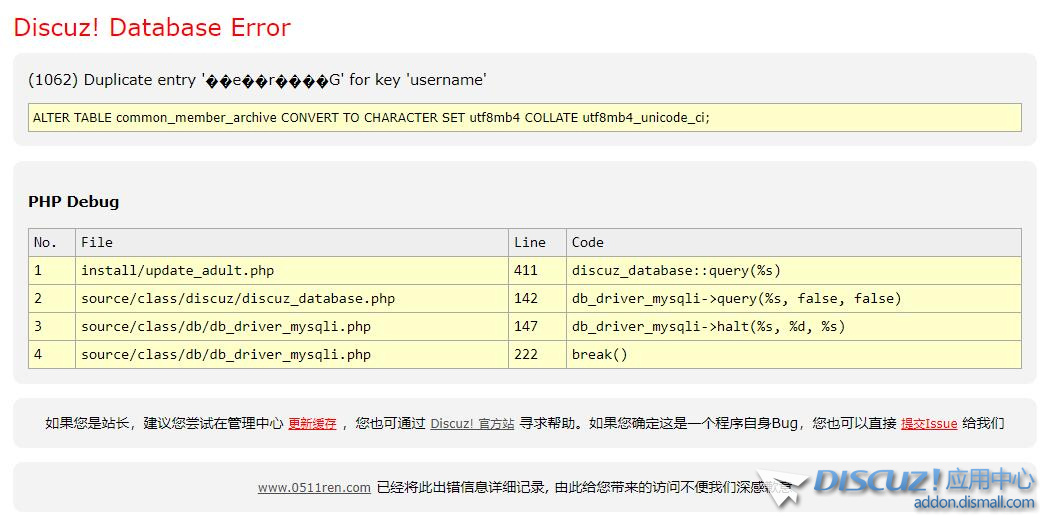Viewport: 1053px width, 528px height.
Task: Select install/update_adult.php file cell
Action: pyautogui.click(x=292, y=271)
